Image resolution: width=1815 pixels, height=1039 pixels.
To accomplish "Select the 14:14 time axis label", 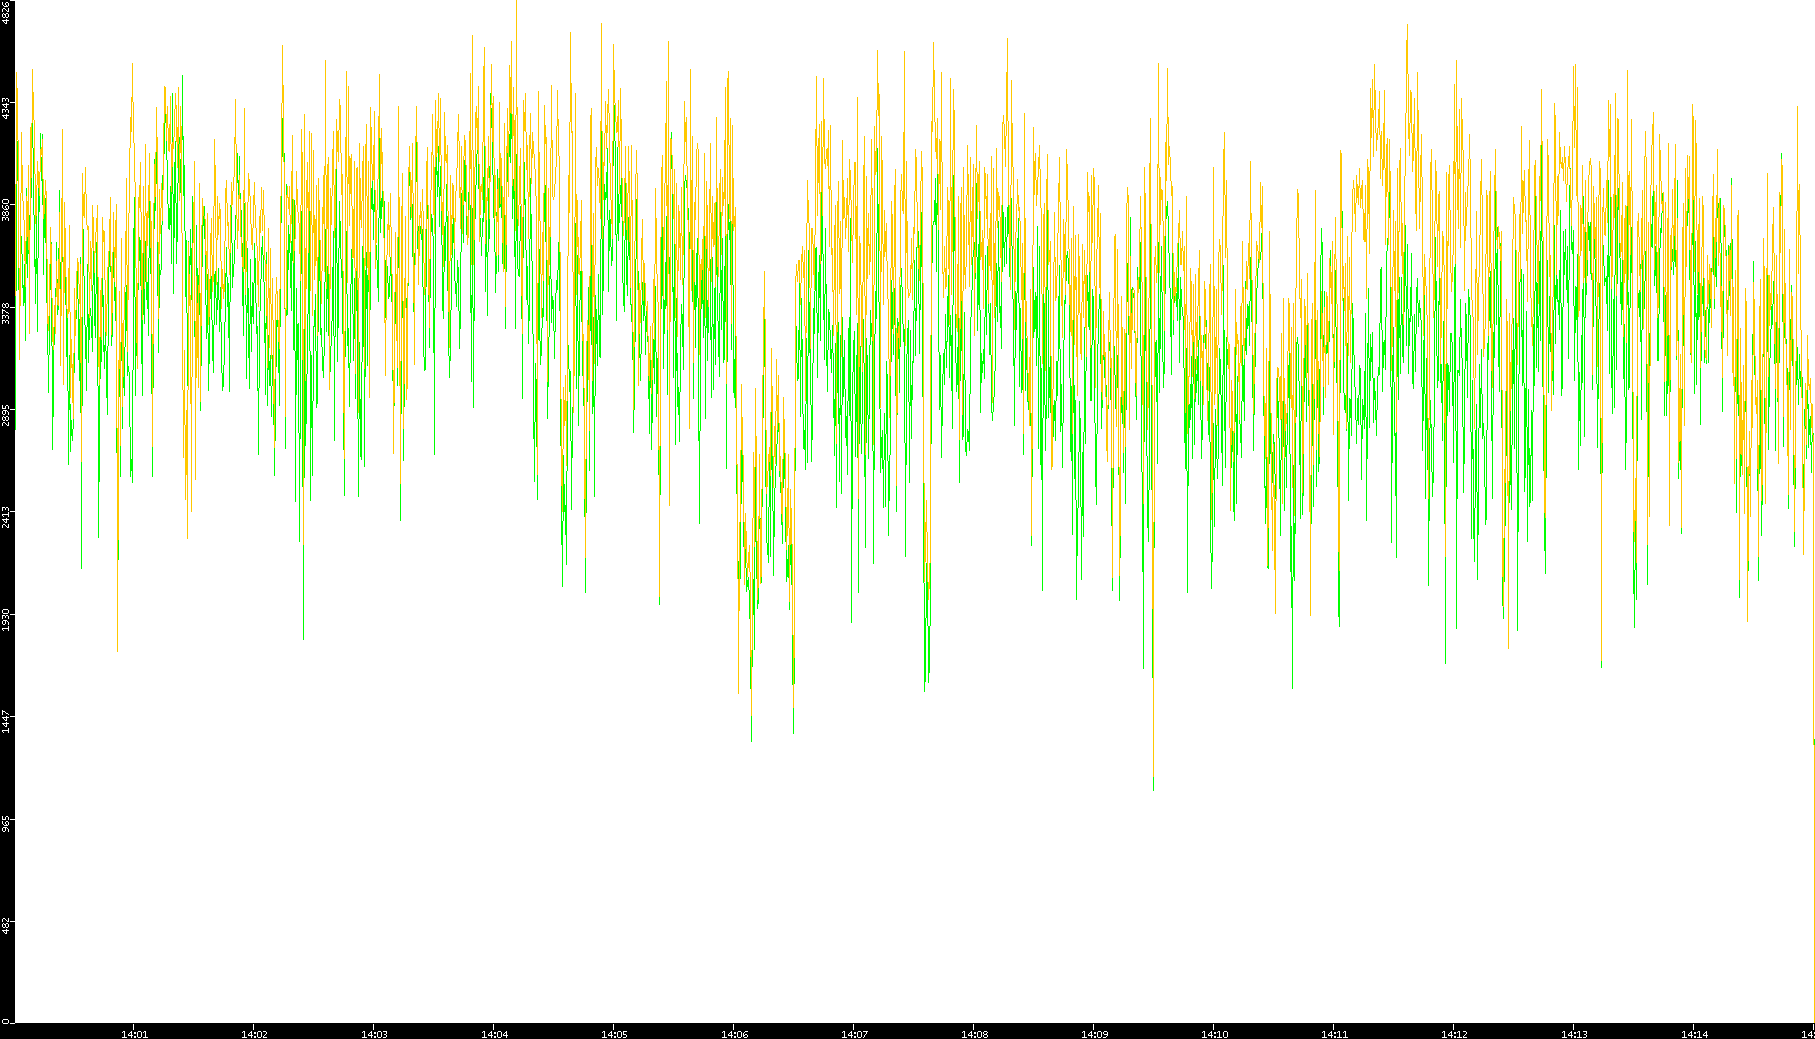I will 1694,1034.
